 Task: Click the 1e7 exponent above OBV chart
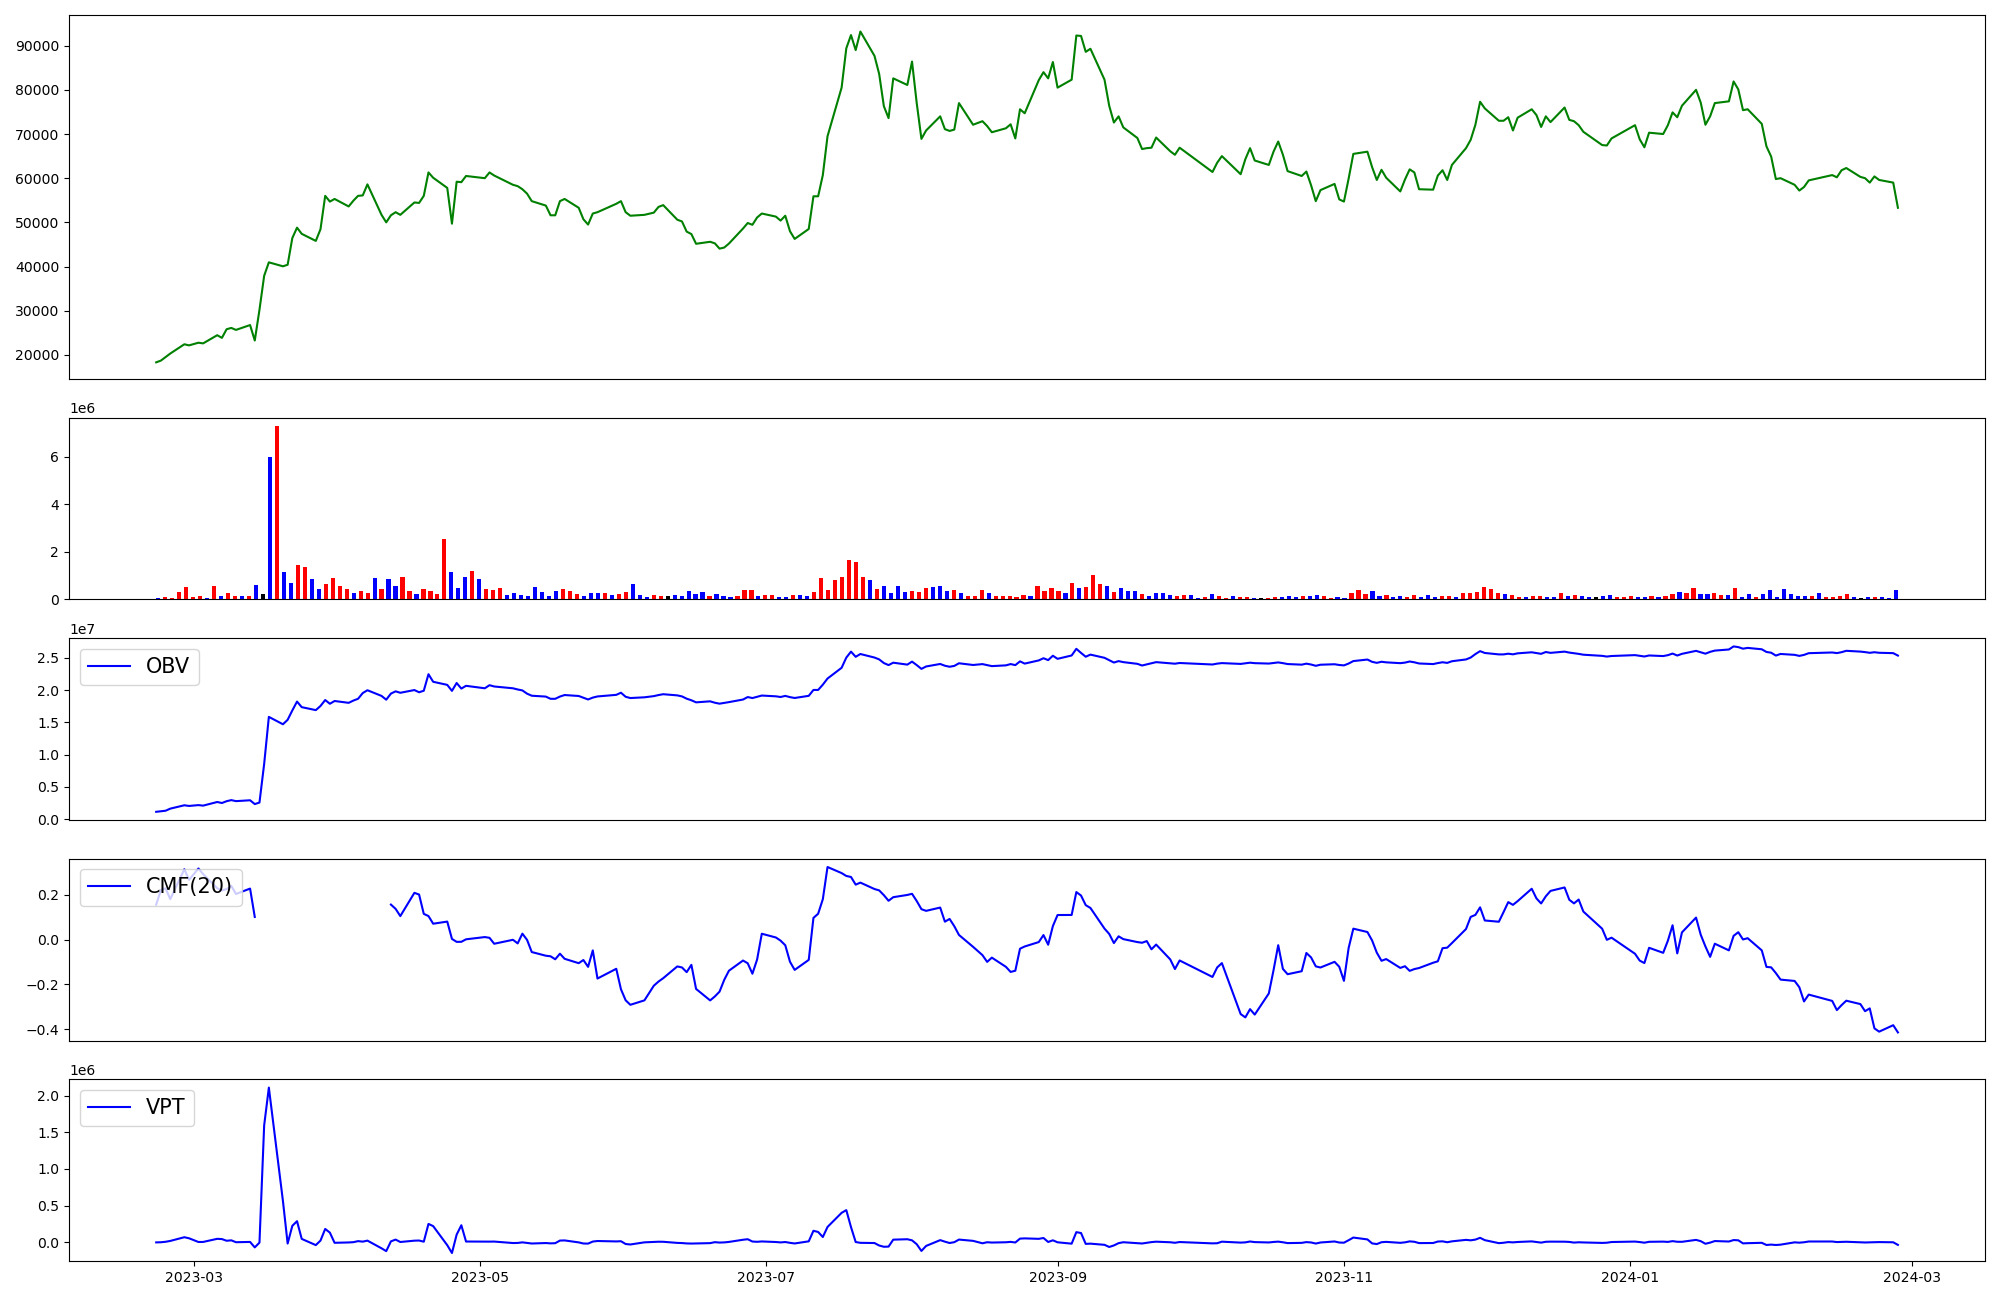click(83, 630)
